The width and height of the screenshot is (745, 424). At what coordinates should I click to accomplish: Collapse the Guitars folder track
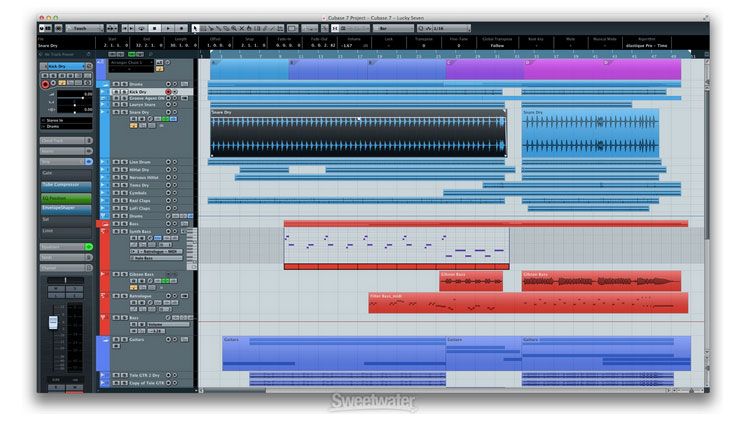[x=104, y=339]
